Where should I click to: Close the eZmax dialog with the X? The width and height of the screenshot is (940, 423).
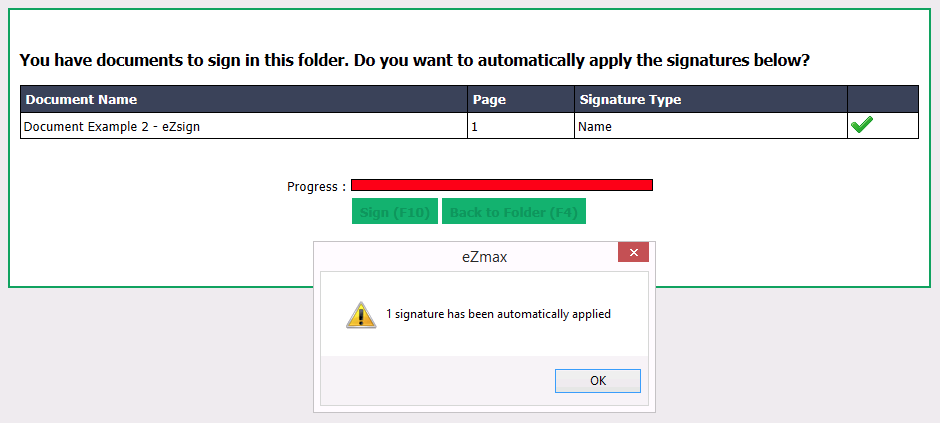coord(633,252)
